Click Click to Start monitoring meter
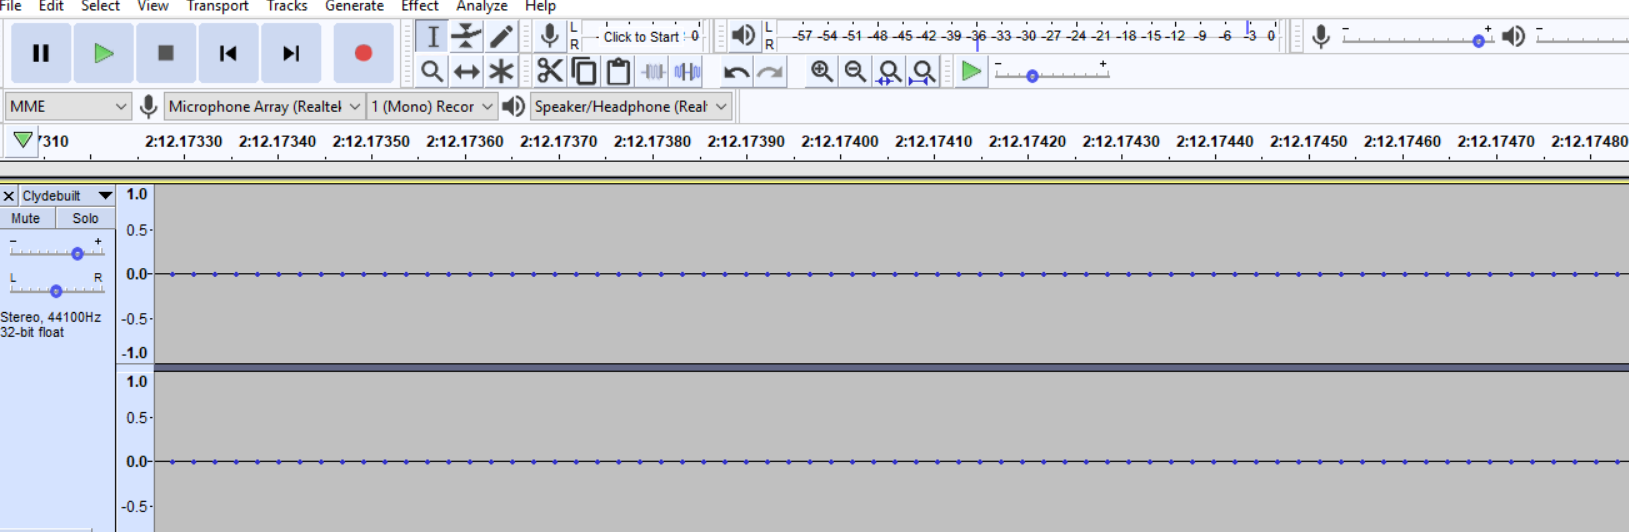 coord(641,37)
